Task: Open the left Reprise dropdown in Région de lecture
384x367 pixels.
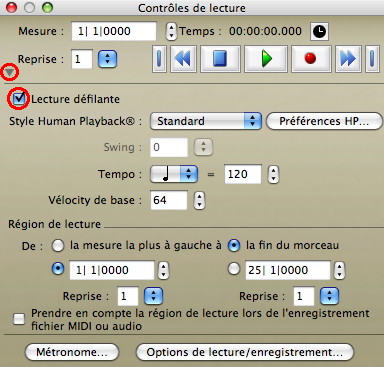Action: pyautogui.click(x=153, y=296)
